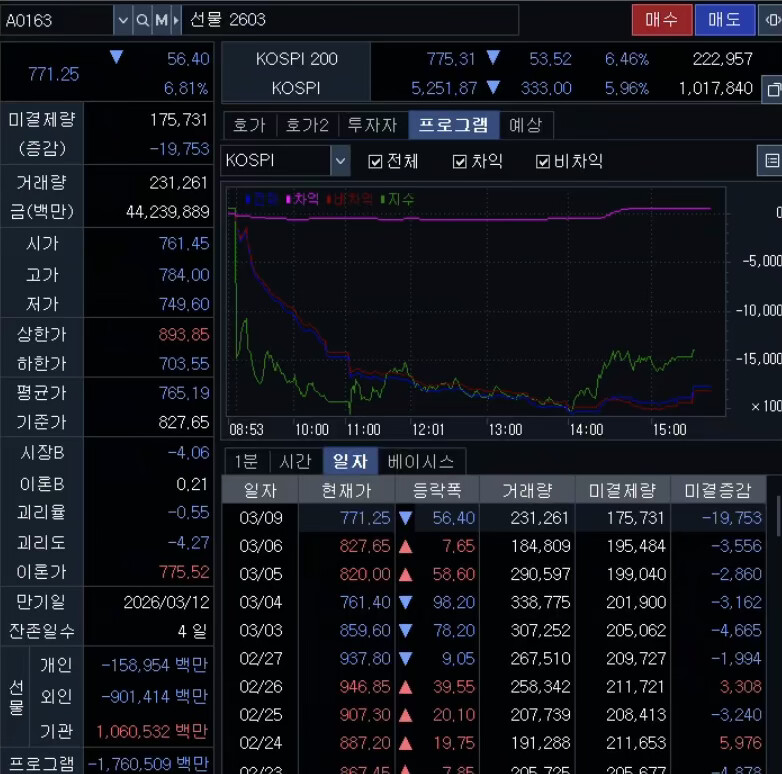782x774 pixels.
Task: Switch to the 호가2 tab
Action: [307, 125]
